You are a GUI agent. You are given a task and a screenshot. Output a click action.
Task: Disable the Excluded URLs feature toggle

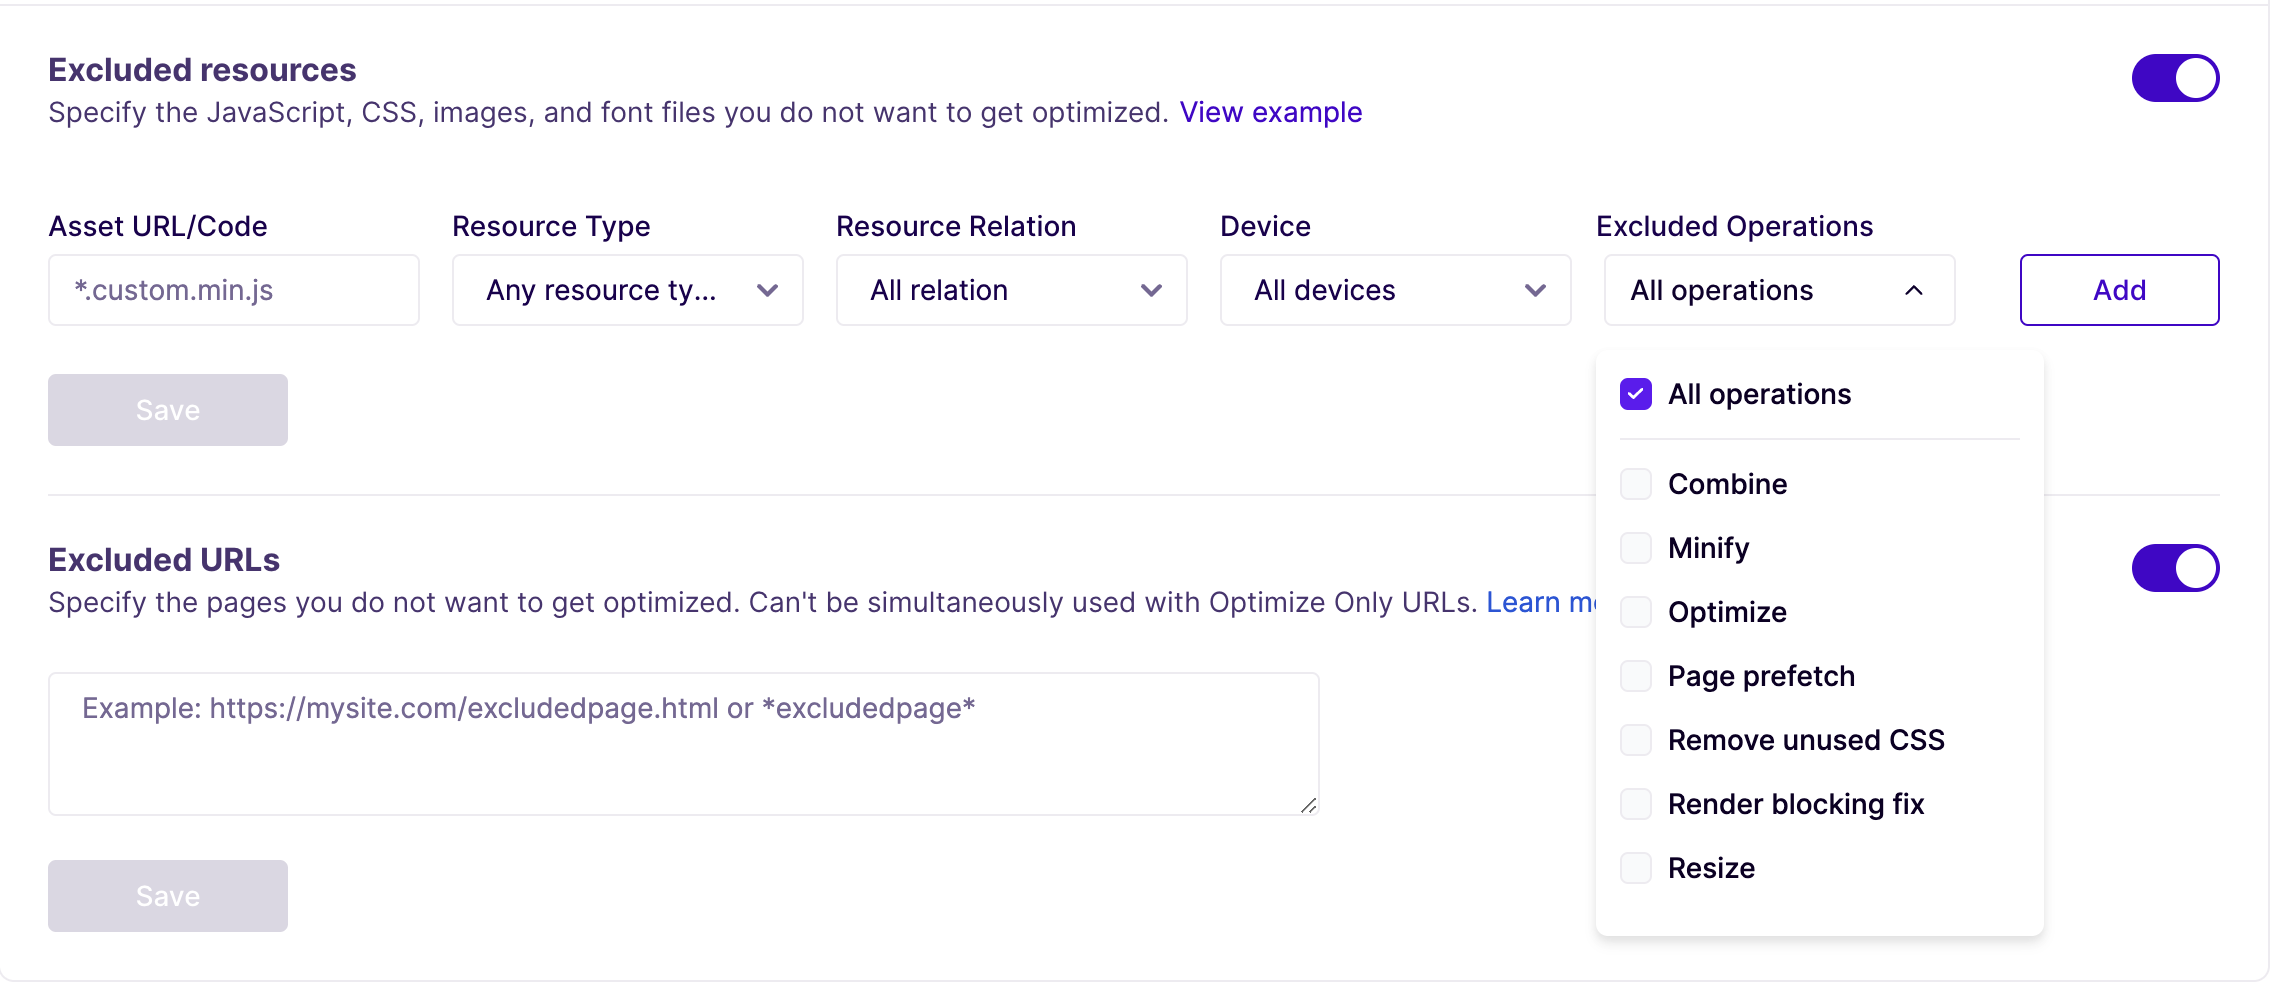2175,567
